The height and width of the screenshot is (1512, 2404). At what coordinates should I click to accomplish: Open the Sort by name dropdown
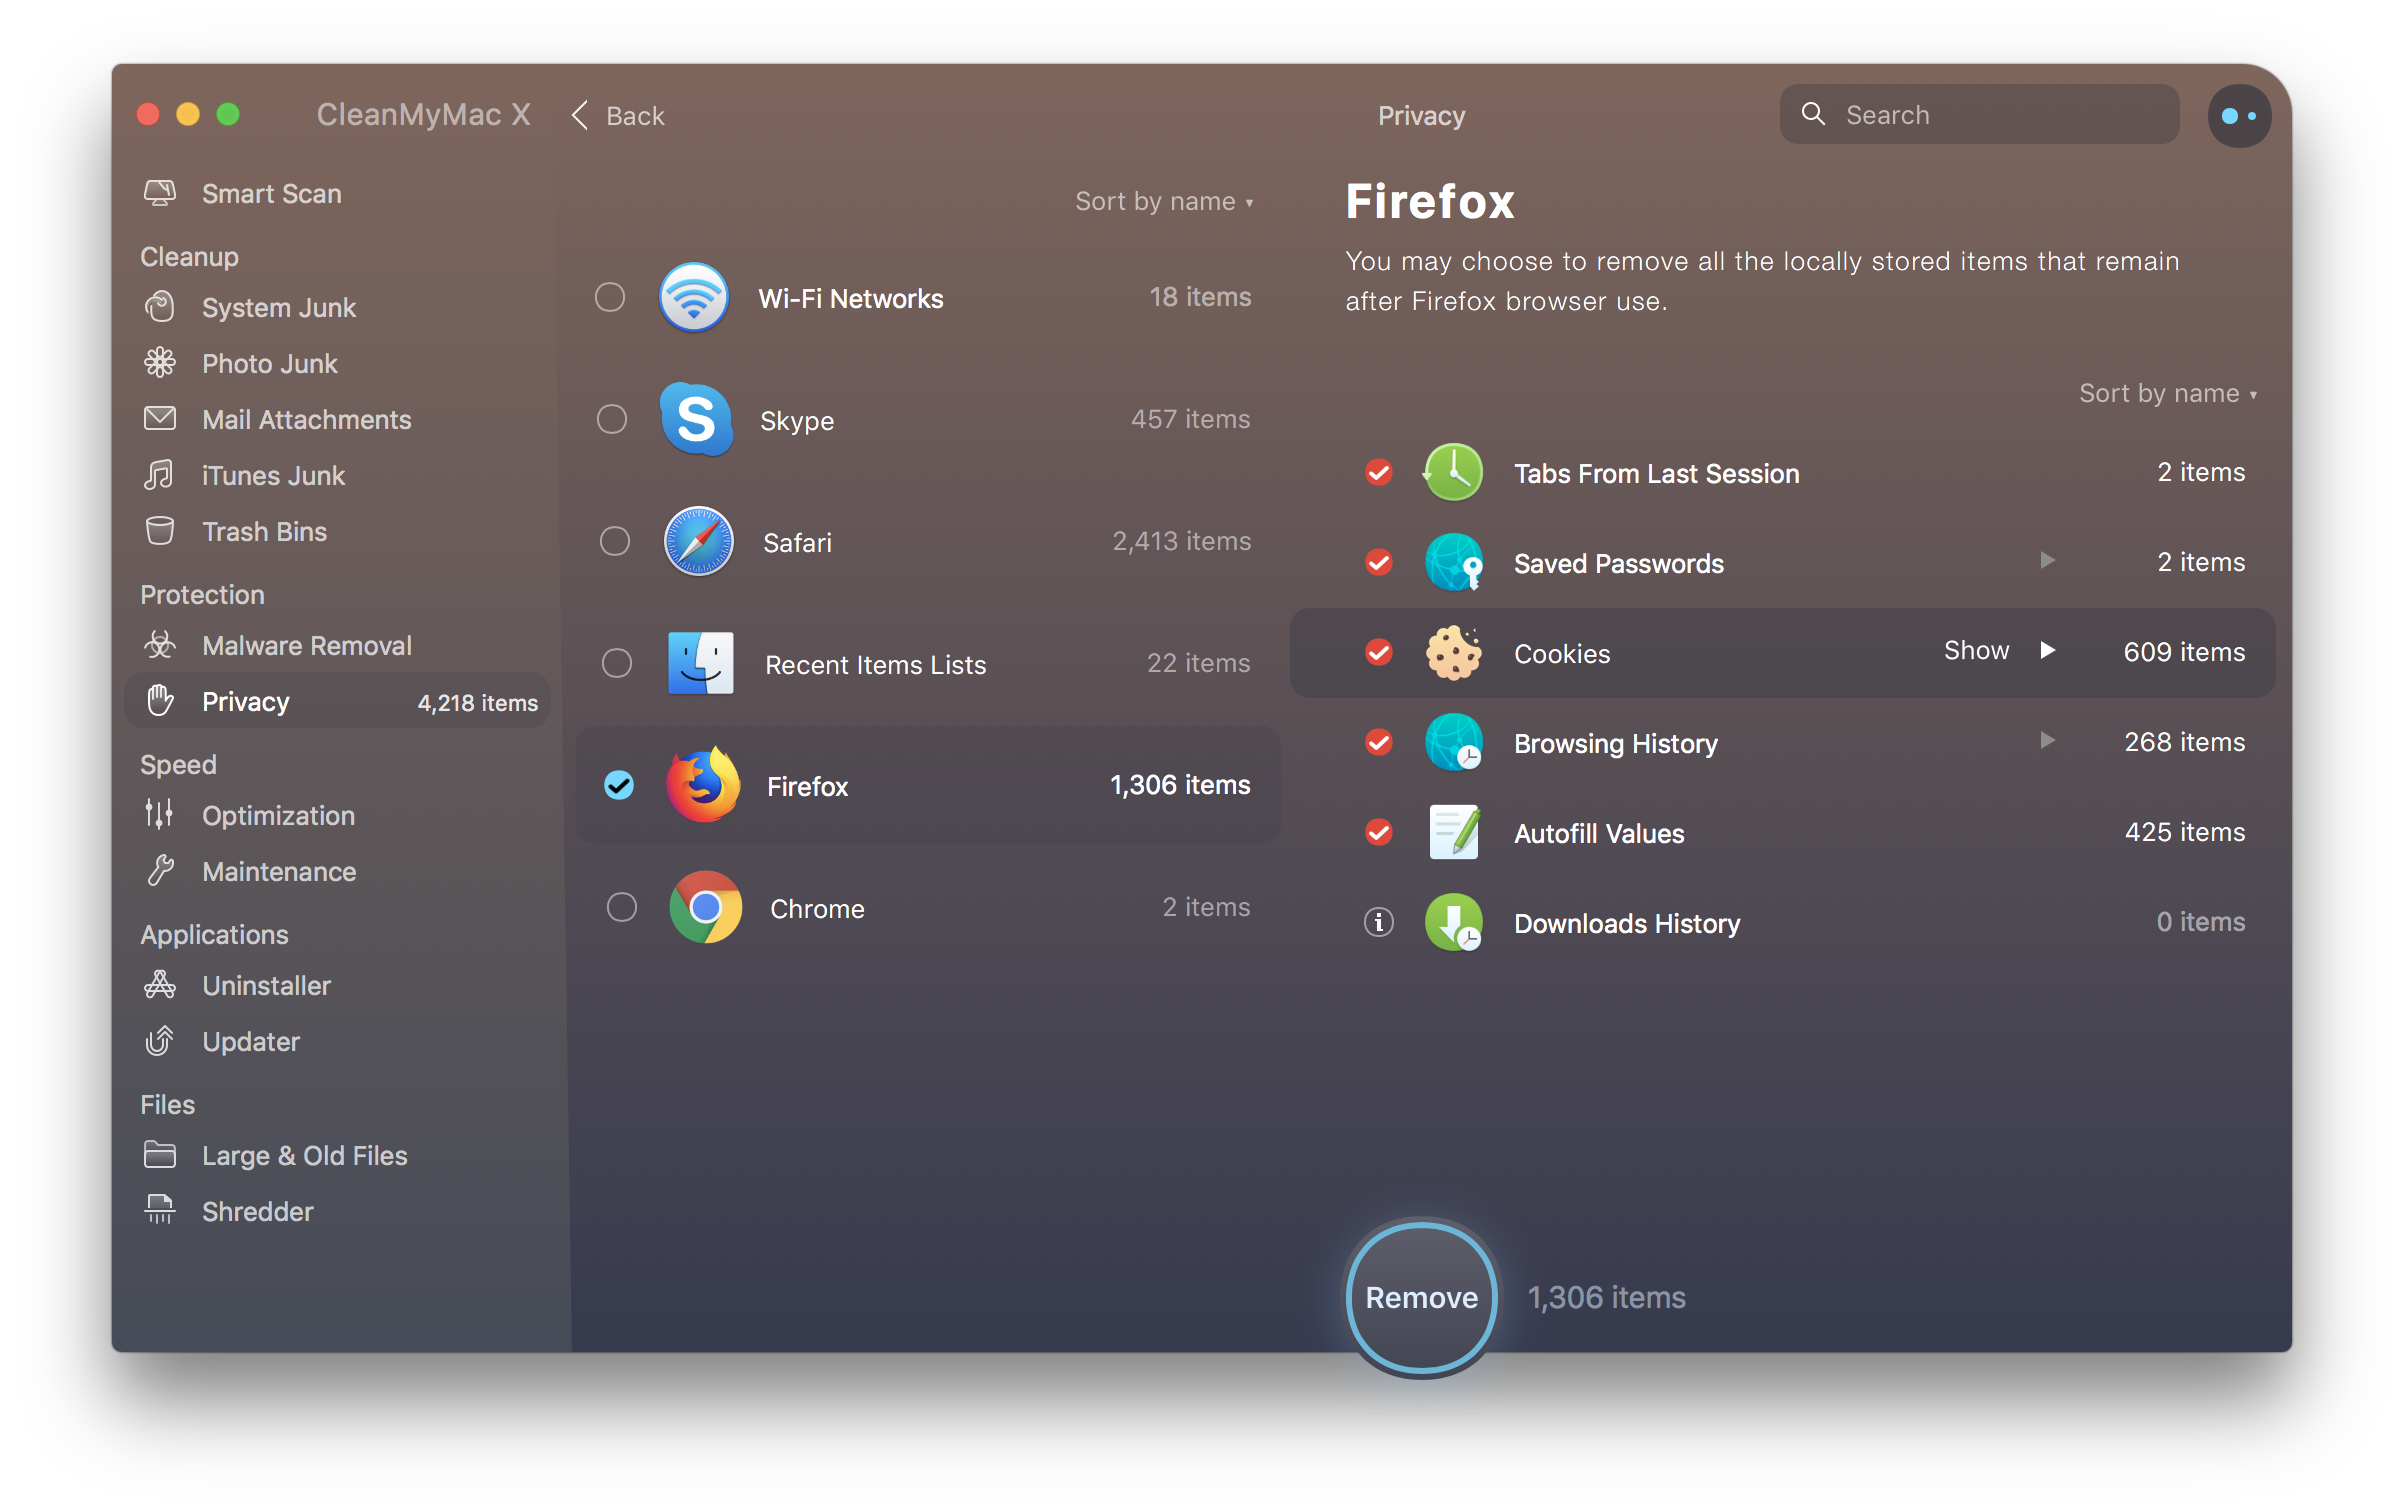click(x=1163, y=200)
